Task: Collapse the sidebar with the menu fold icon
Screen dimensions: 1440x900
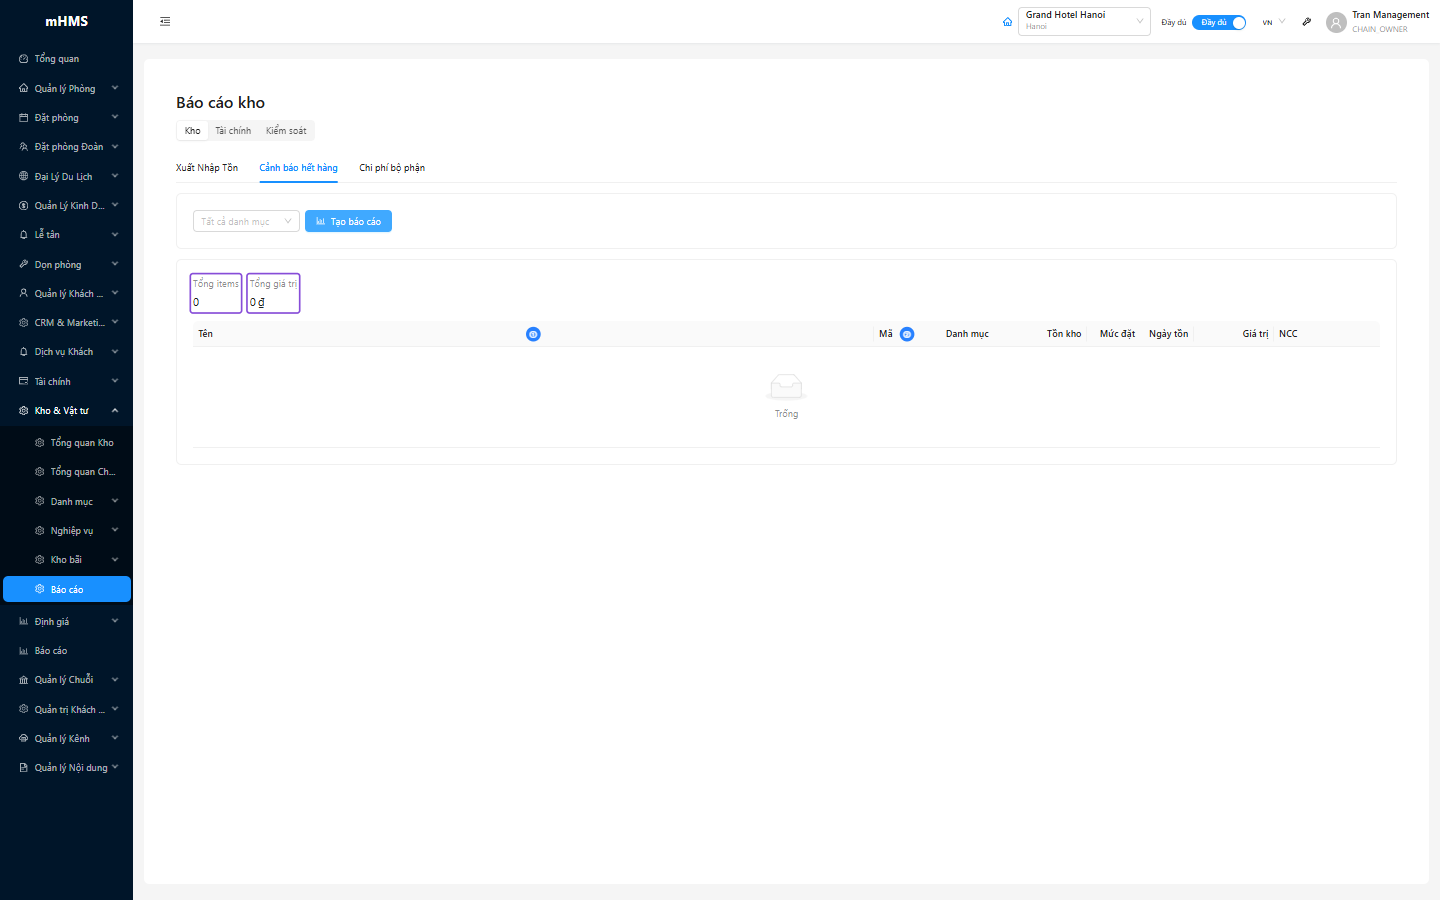Action: tap(165, 21)
